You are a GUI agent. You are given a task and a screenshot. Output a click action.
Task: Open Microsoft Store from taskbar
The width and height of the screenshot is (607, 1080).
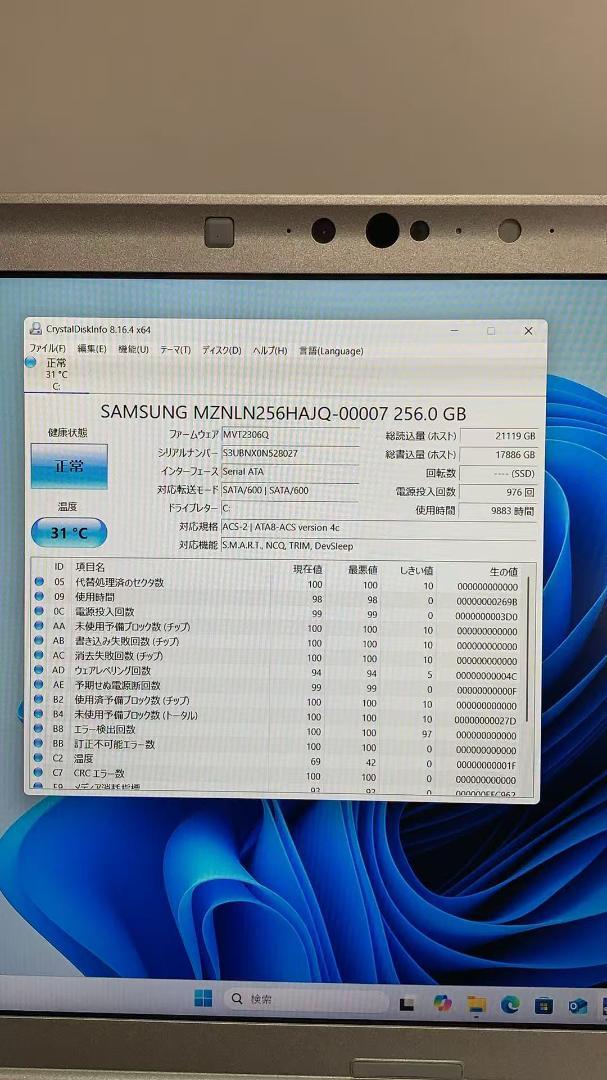point(544,1006)
